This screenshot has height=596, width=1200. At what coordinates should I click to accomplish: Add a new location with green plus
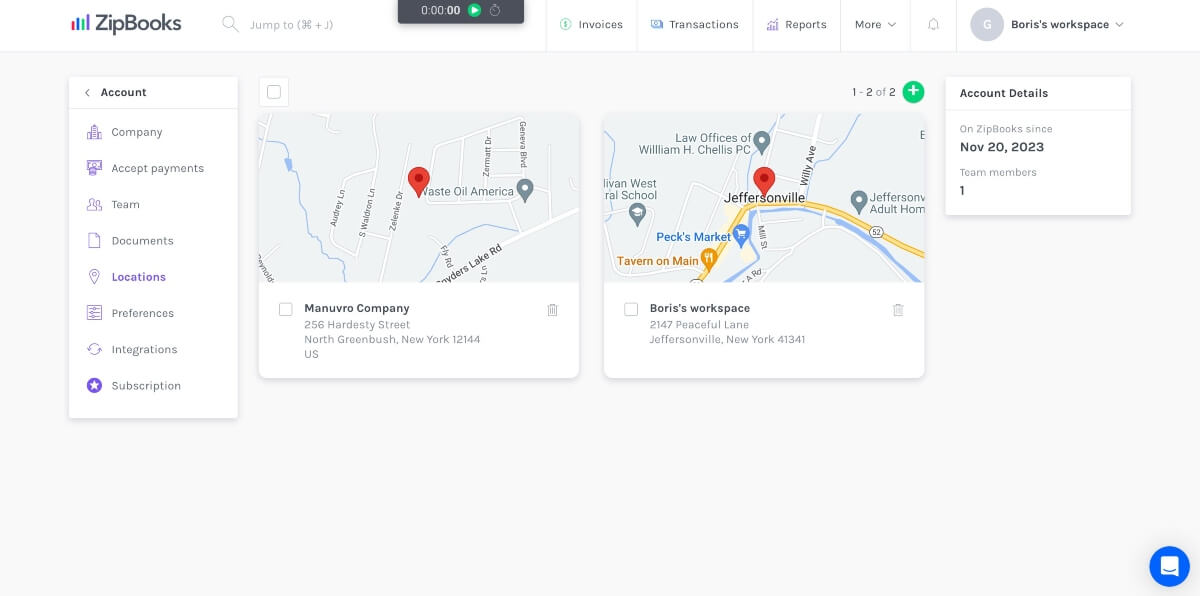[x=913, y=92]
